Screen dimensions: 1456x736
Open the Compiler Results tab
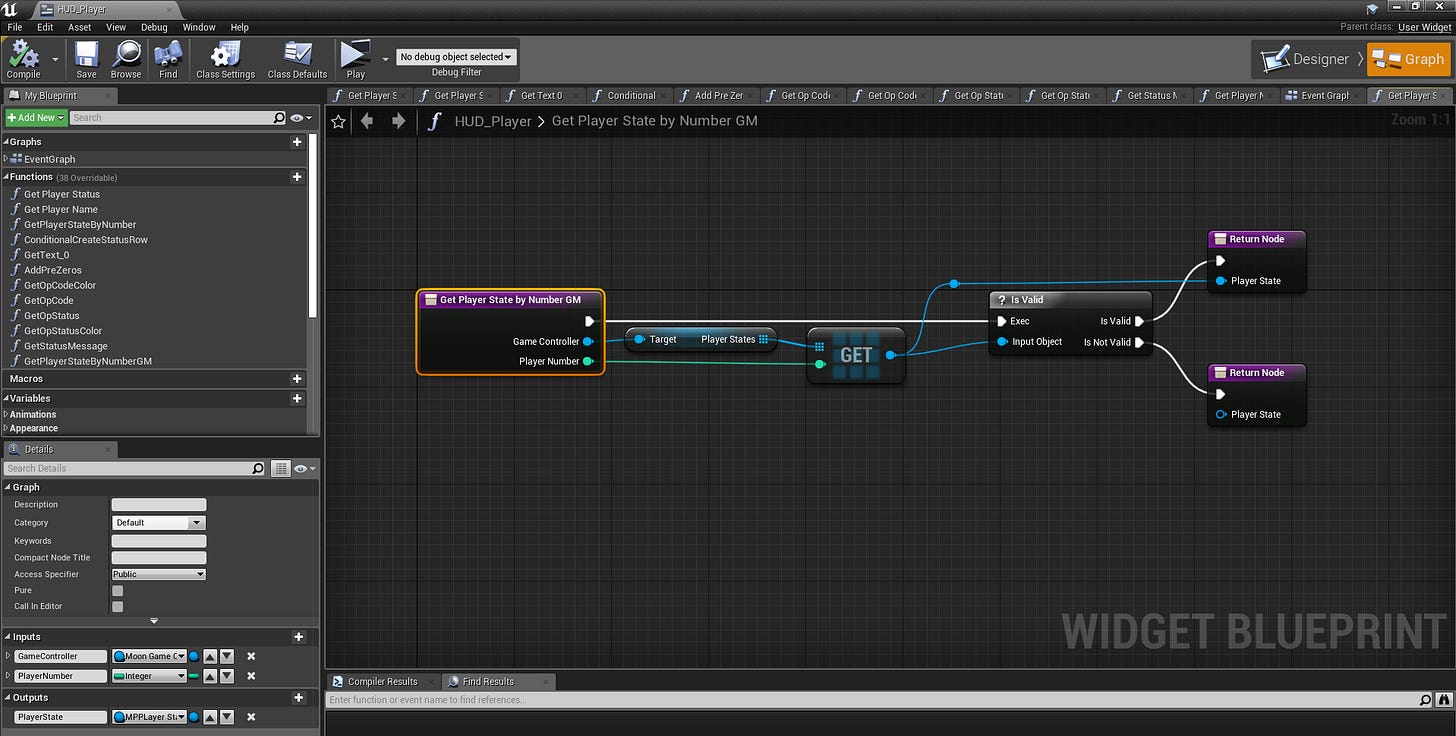pyautogui.click(x=383, y=682)
